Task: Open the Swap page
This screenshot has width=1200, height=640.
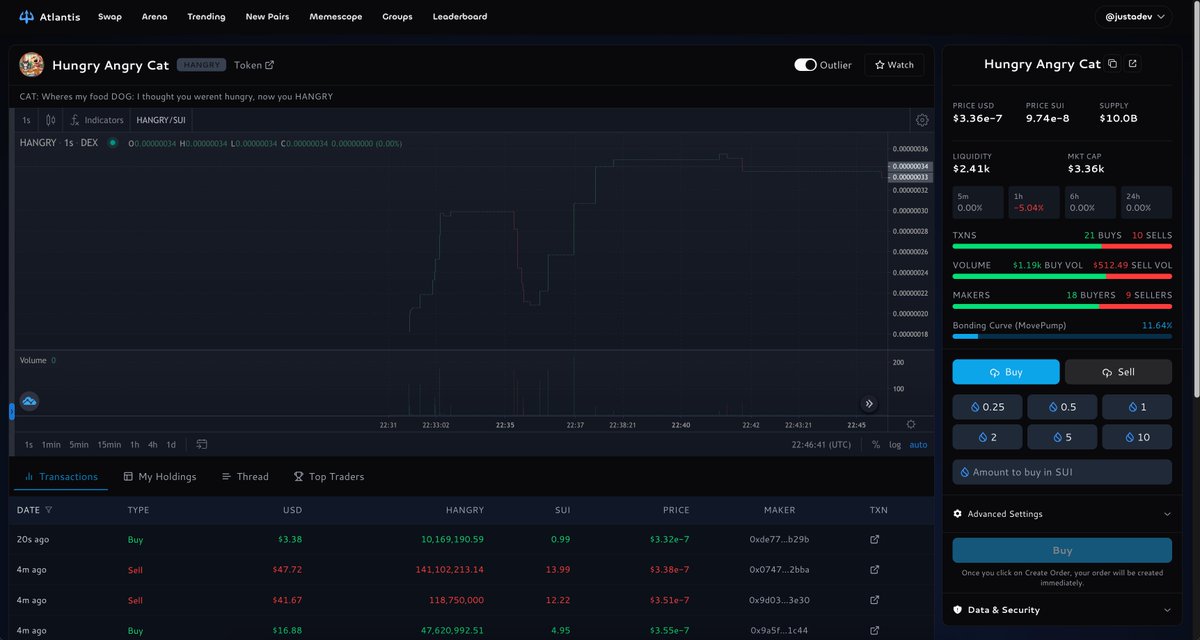Action: click(110, 17)
